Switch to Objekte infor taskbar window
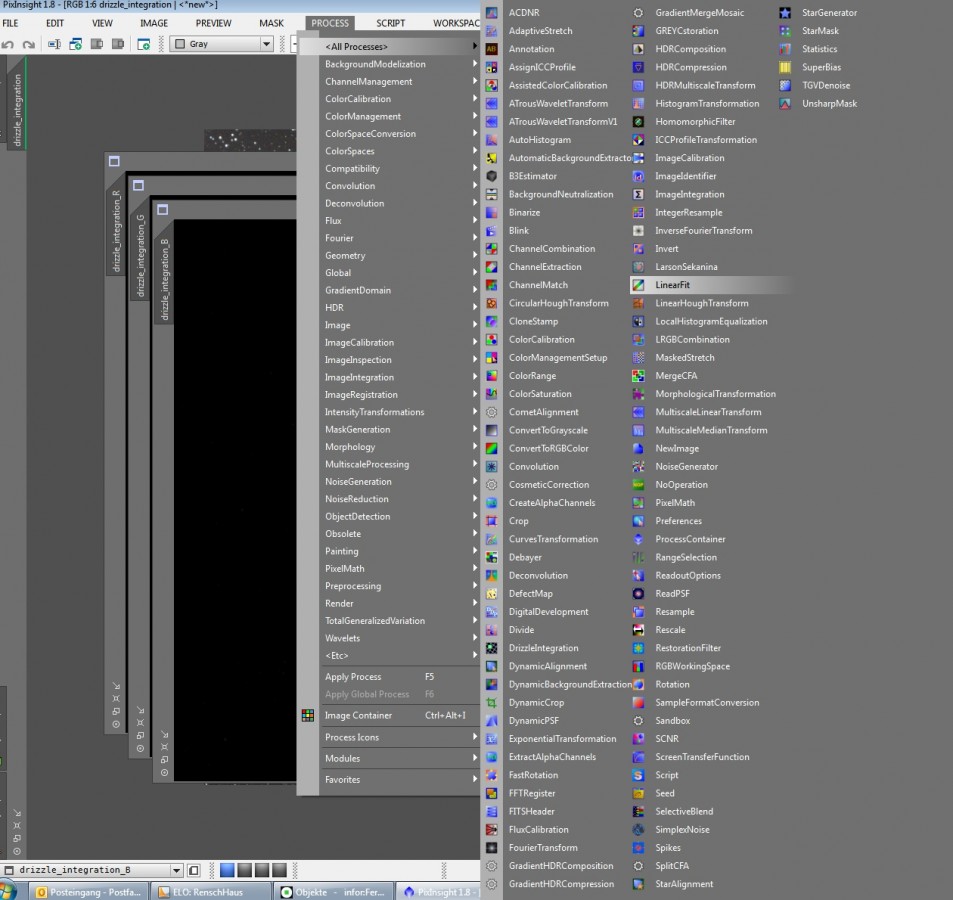 335,891
